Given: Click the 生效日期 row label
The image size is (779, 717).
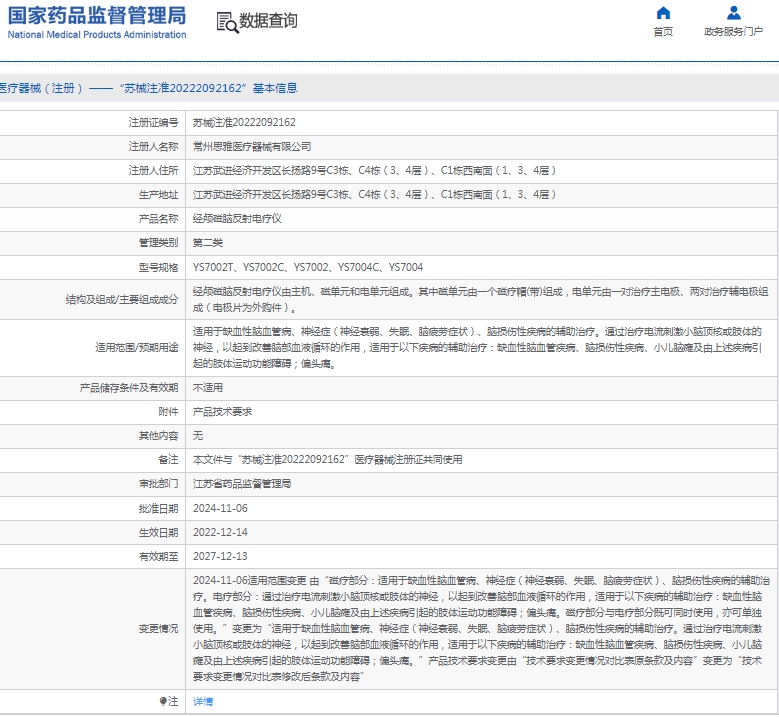Looking at the screenshot, I should coord(158,532).
